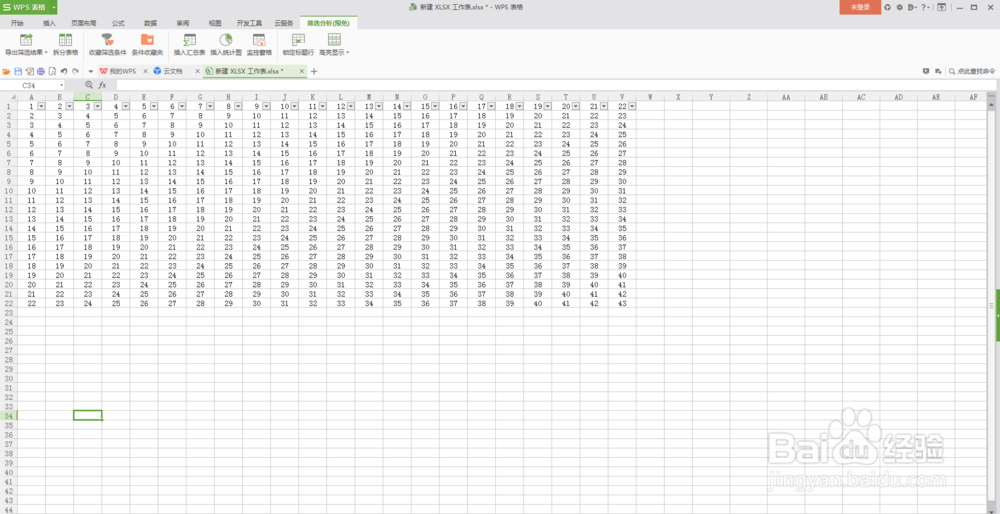The width and height of the screenshot is (1000, 514).
Task: Open the 云文档 document tab
Action: 172,71
